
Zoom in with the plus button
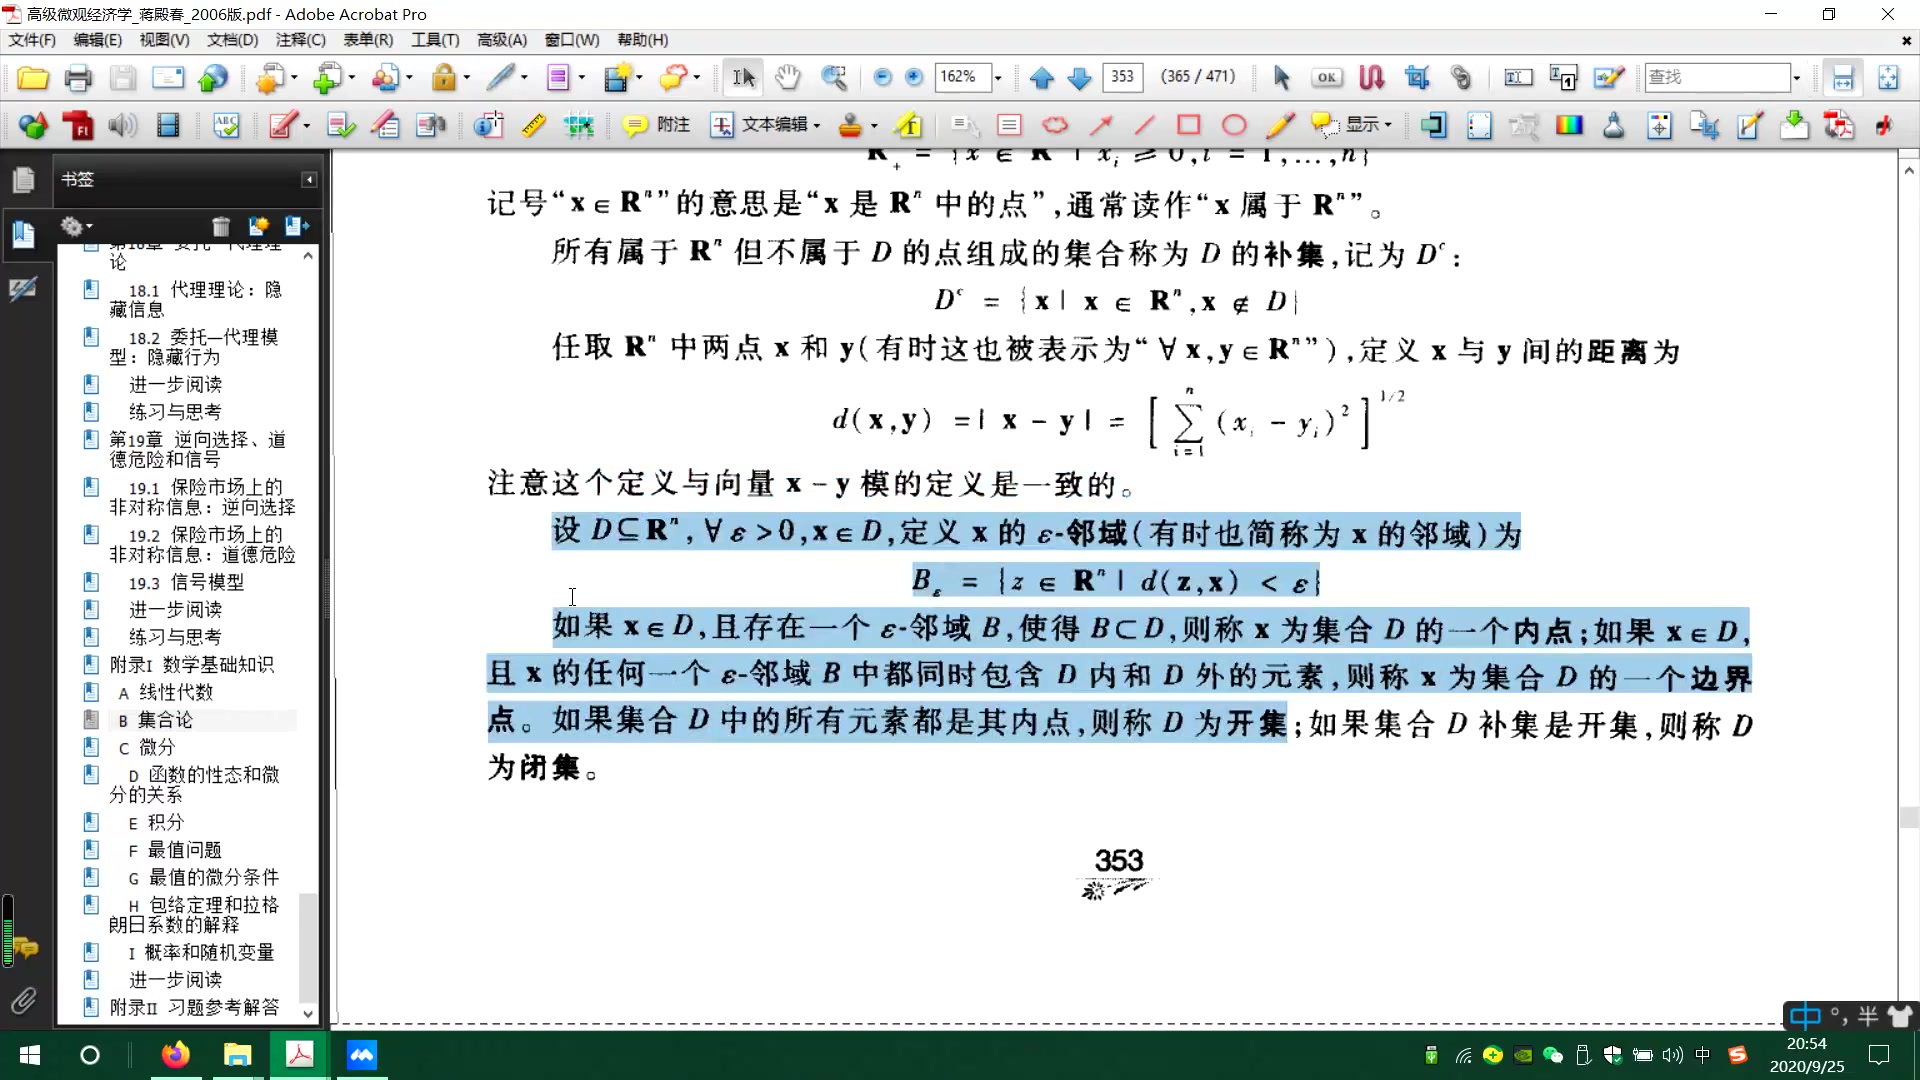tap(914, 77)
